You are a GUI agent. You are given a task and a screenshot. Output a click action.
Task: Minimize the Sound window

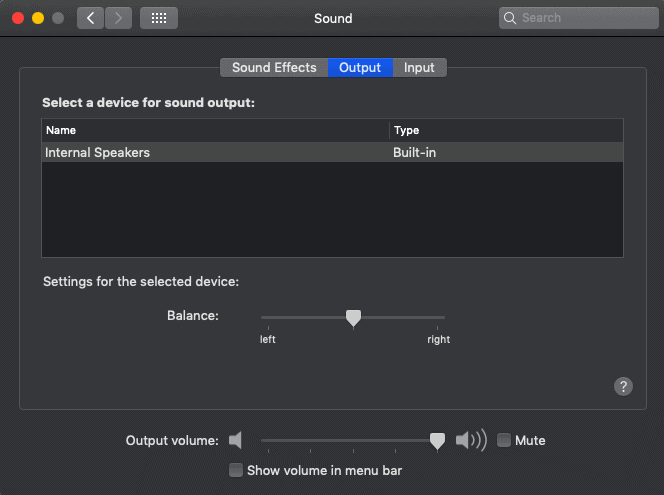point(38,18)
